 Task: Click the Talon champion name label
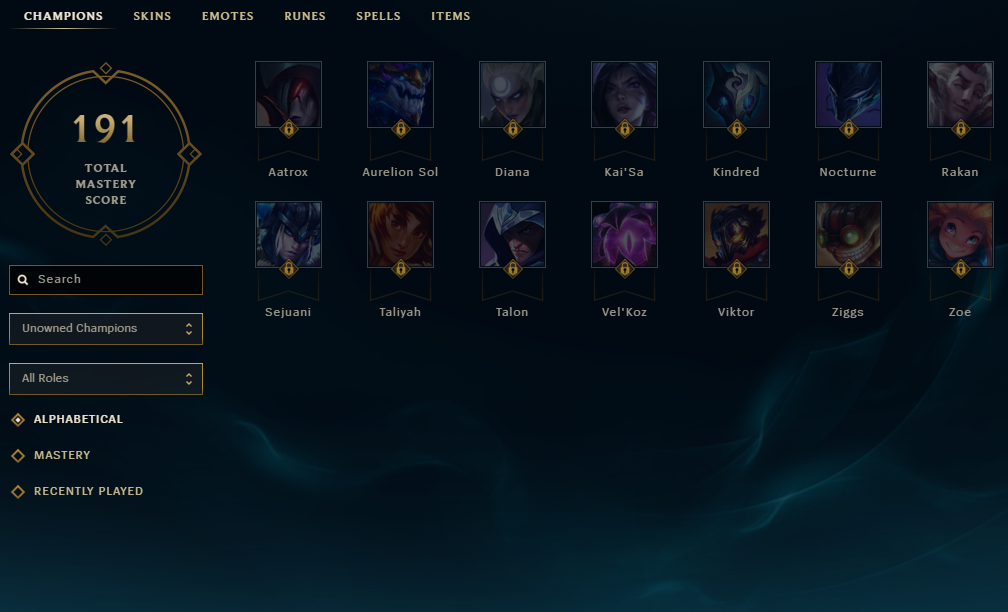[x=512, y=312]
